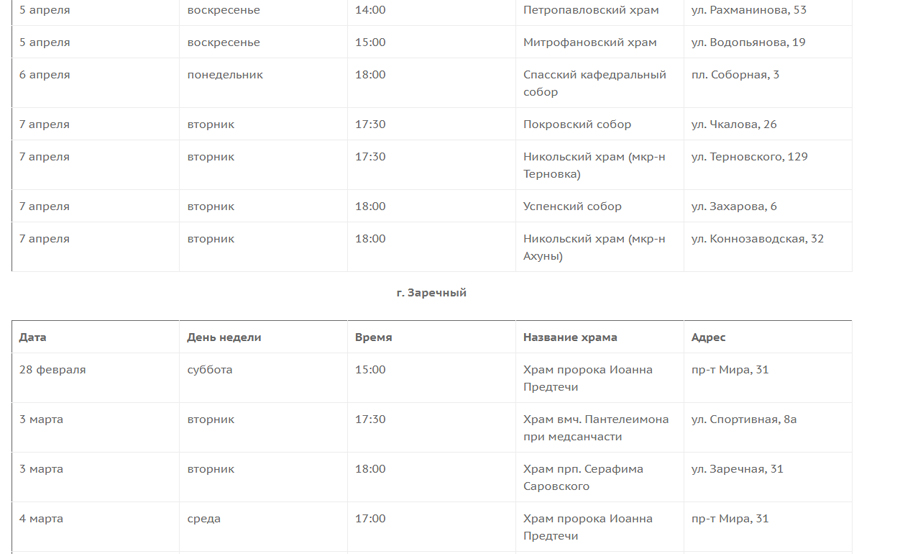Select the "День недели" column header
The width and height of the screenshot is (900, 554).
(224, 337)
